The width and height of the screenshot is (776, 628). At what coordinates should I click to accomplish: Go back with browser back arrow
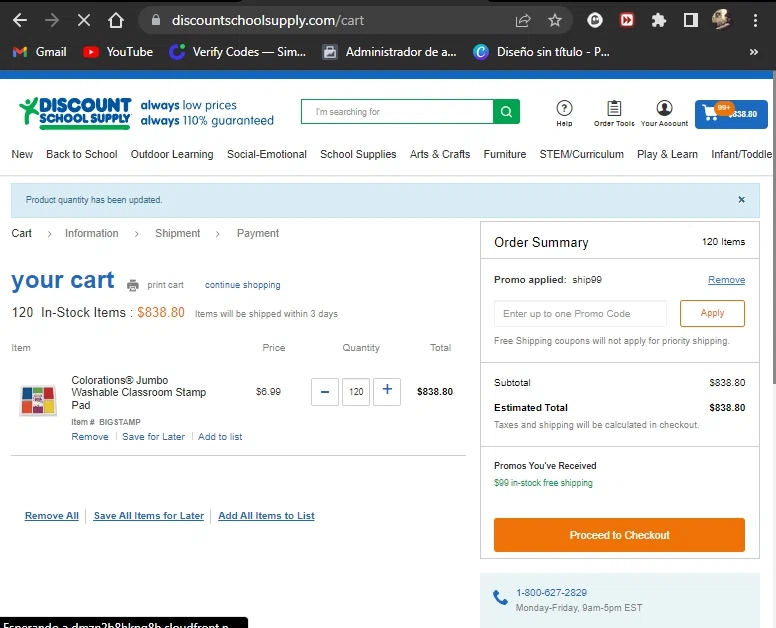pos(20,20)
